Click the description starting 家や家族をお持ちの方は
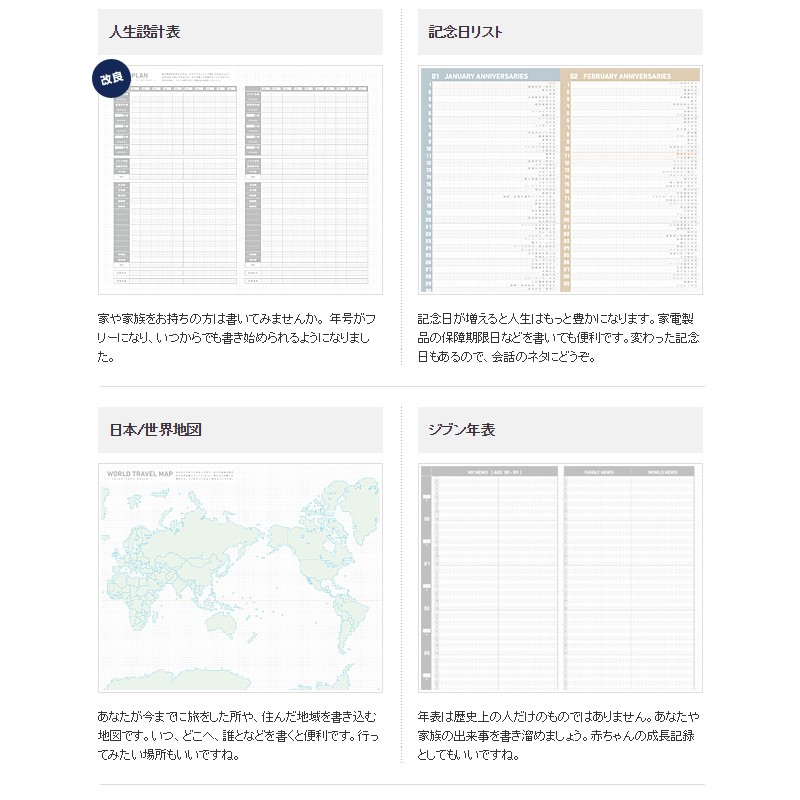 (237, 338)
